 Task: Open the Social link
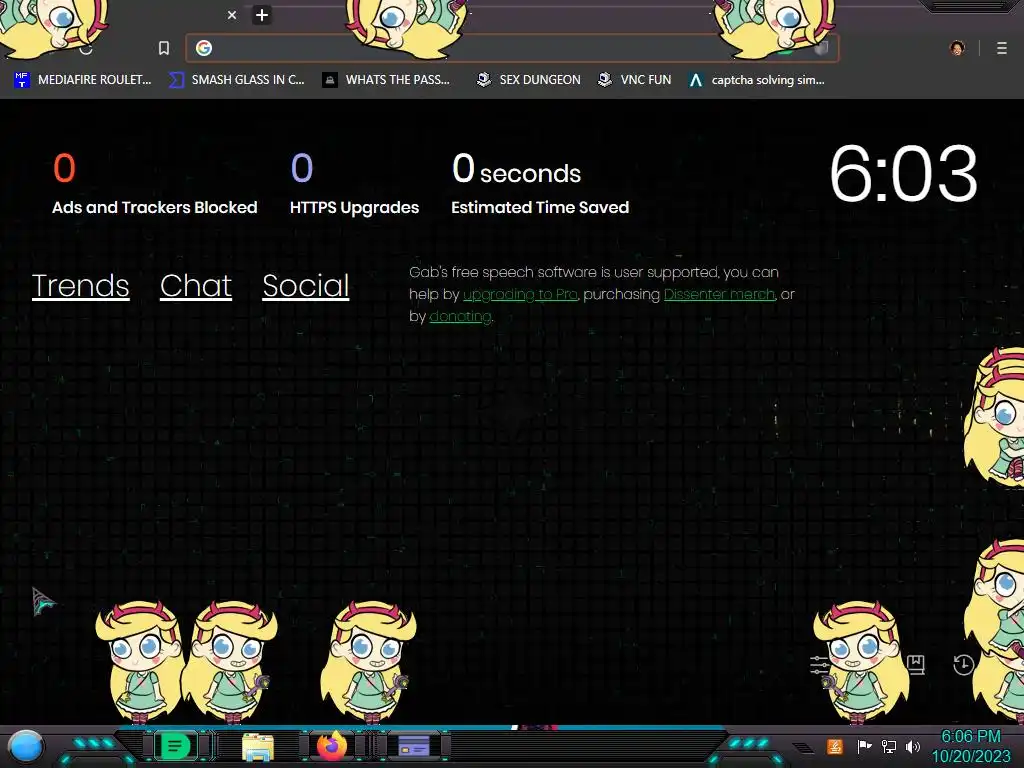pos(306,285)
